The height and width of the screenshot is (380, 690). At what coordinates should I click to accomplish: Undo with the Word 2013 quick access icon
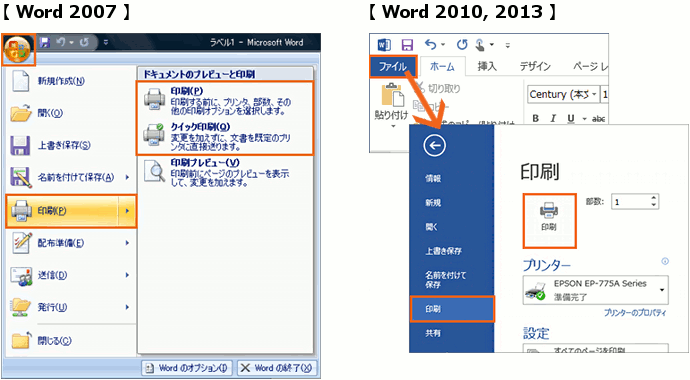(x=431, y=44)
